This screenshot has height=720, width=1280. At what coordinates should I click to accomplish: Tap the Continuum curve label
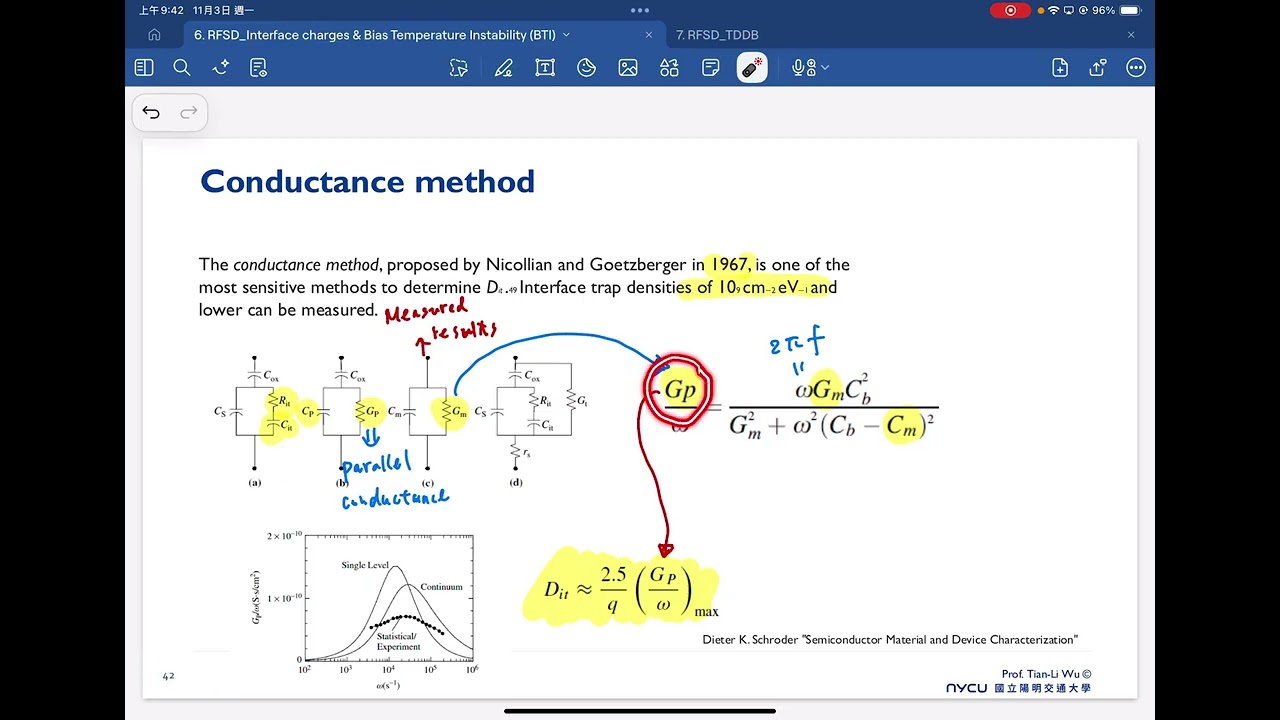(441, 587)
